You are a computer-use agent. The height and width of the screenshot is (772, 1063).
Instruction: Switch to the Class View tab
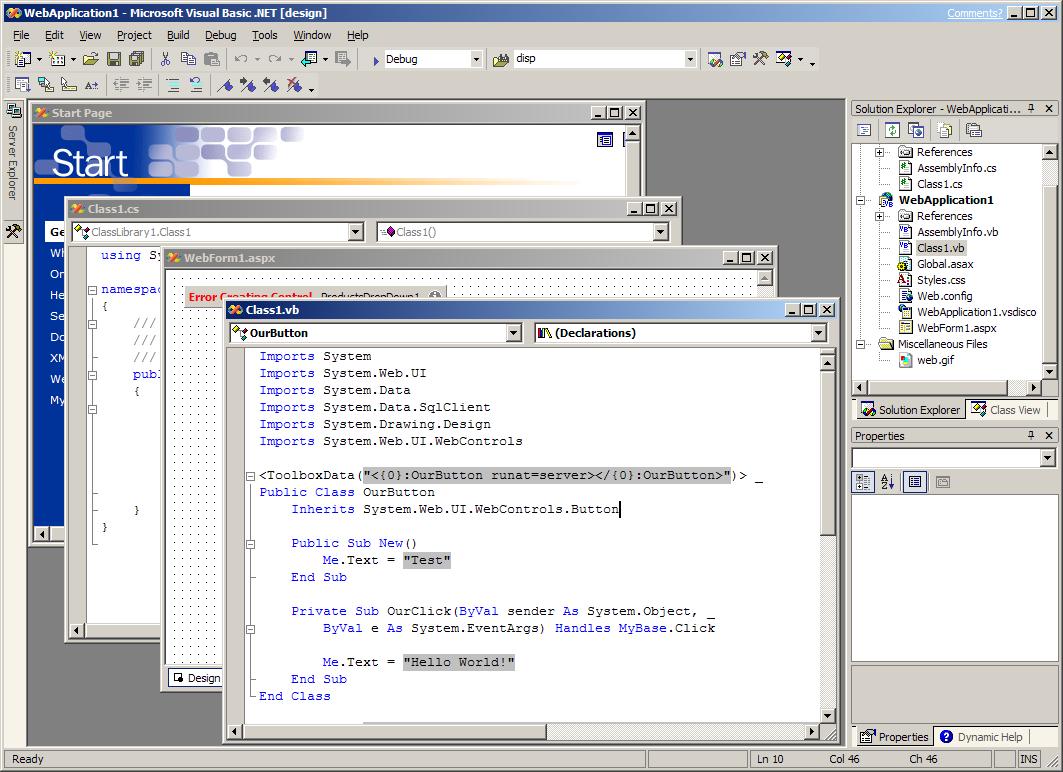click(x=1007, y=410)
